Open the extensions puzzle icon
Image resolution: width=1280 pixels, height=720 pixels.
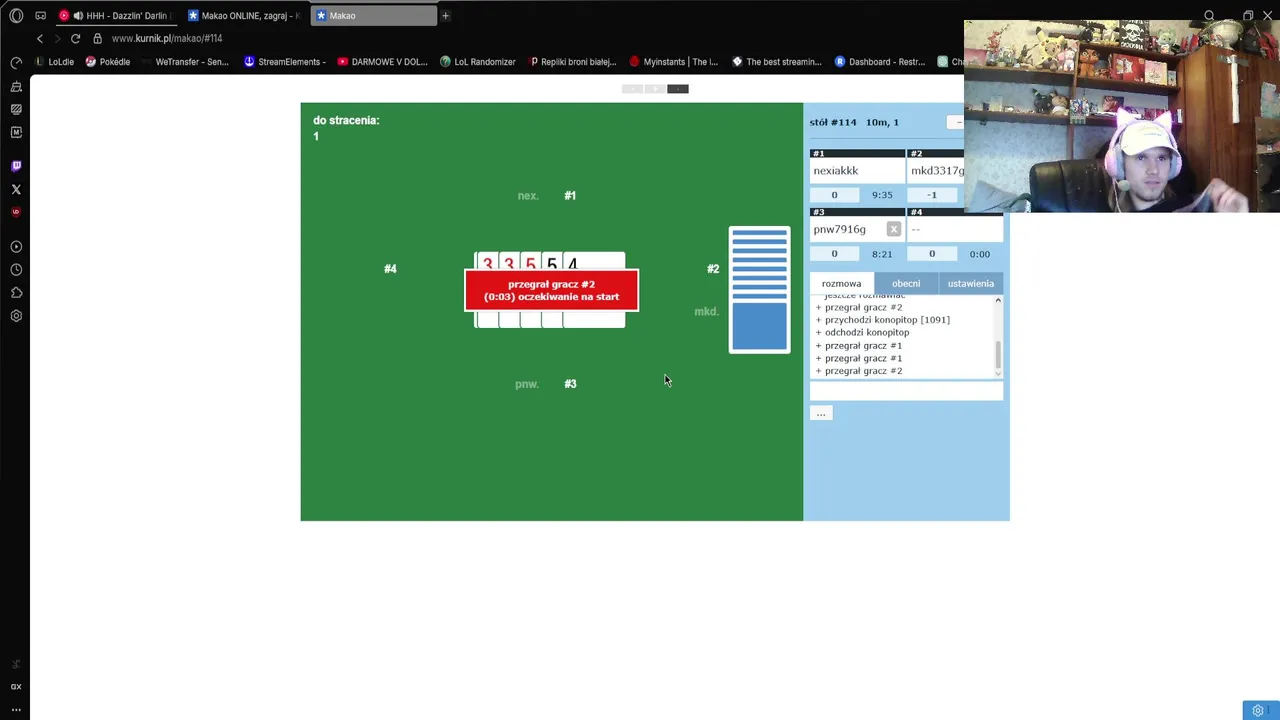click(x=16, y=293)
